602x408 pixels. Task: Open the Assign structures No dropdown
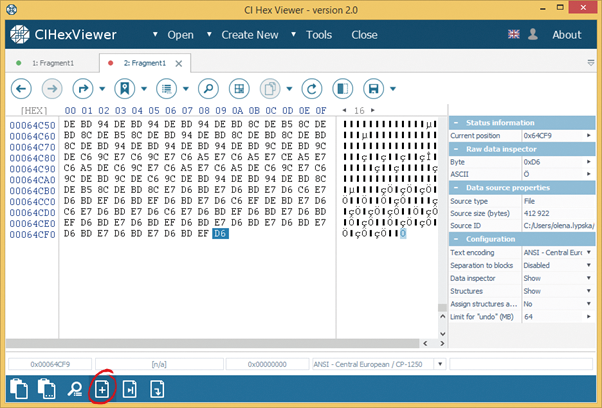(x=589, y=304)
